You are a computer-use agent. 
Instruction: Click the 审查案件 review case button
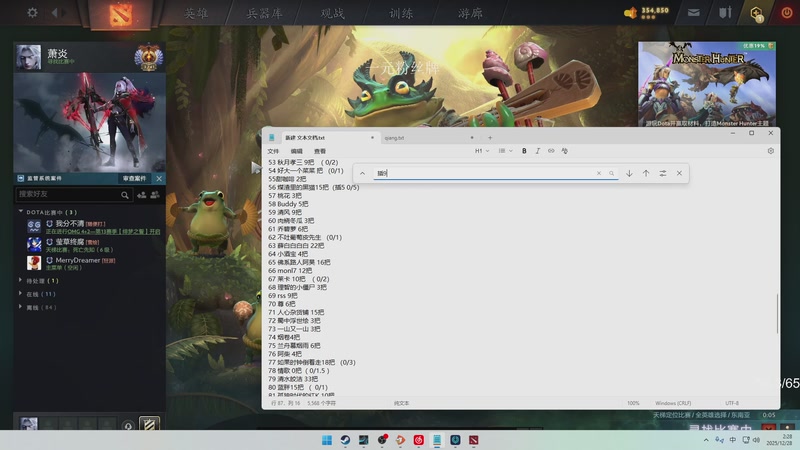[134, 178]
